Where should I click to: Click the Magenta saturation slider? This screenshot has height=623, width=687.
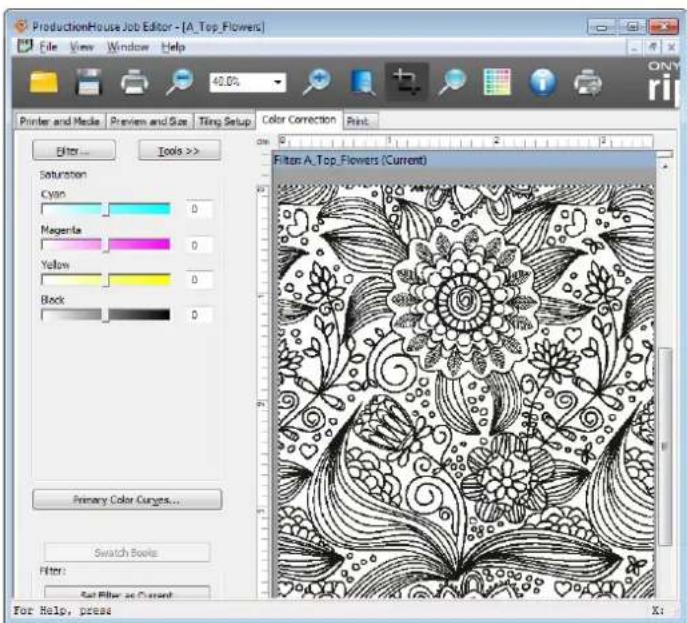pyautogui.click(x=106, y=244)
